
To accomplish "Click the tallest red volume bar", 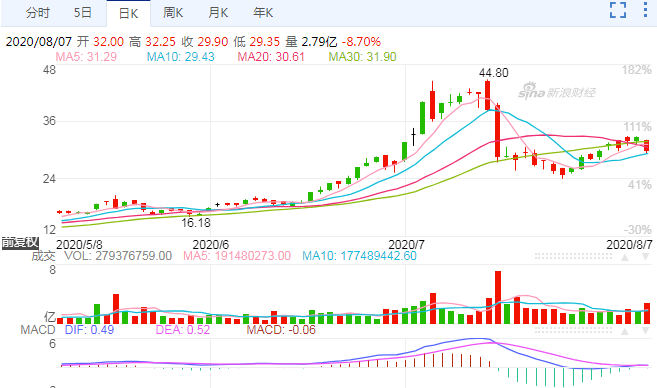I will click(498, 297).
